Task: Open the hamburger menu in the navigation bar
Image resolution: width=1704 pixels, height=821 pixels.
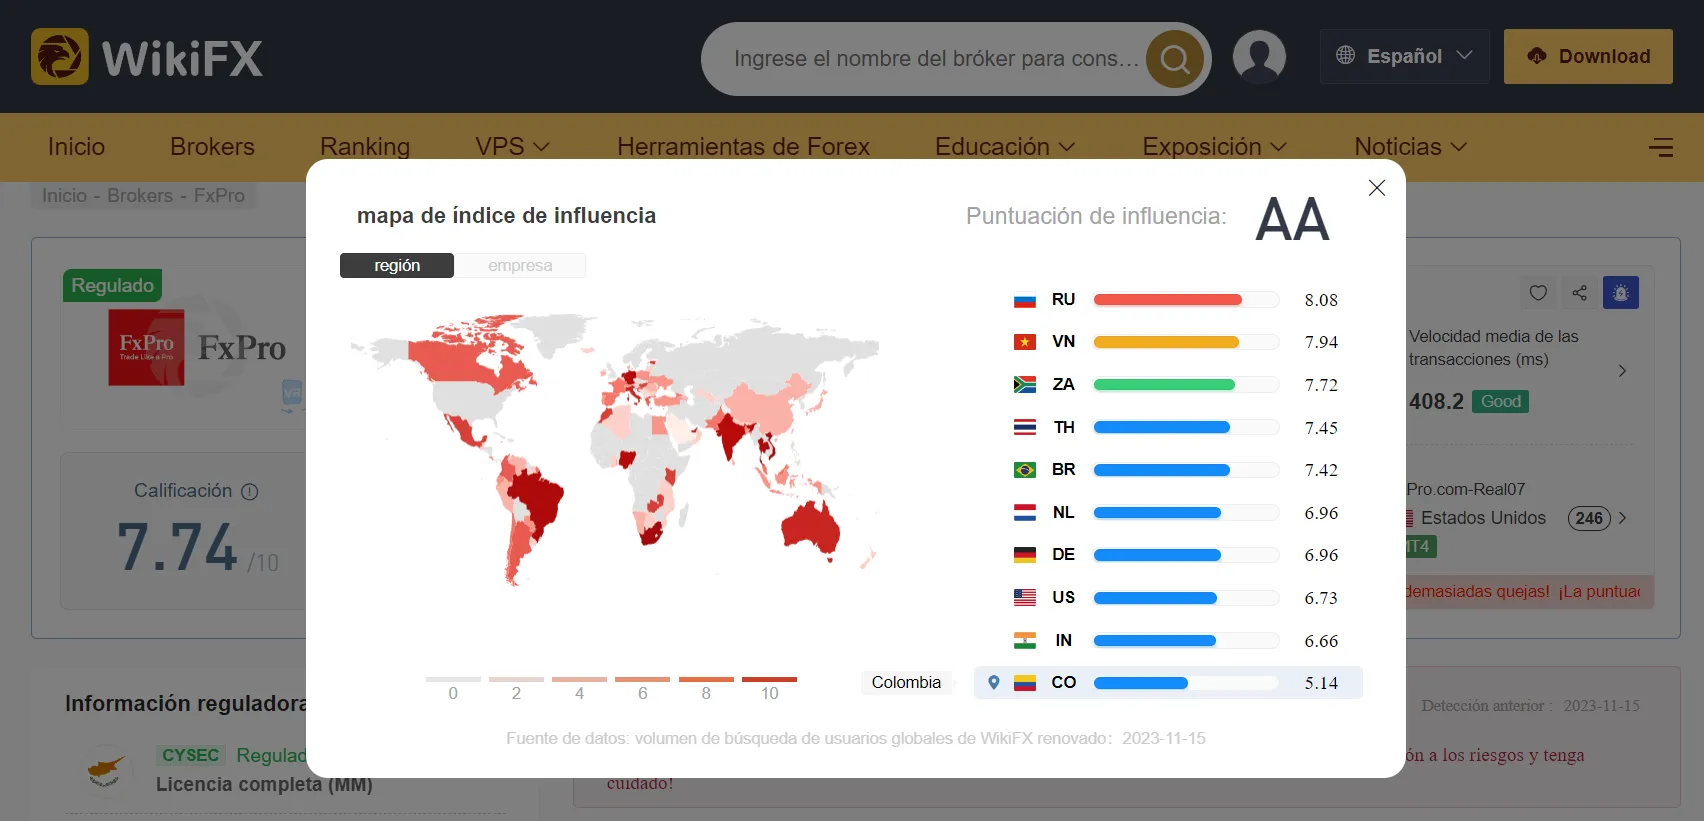Action: click(x=1661, y=147)
